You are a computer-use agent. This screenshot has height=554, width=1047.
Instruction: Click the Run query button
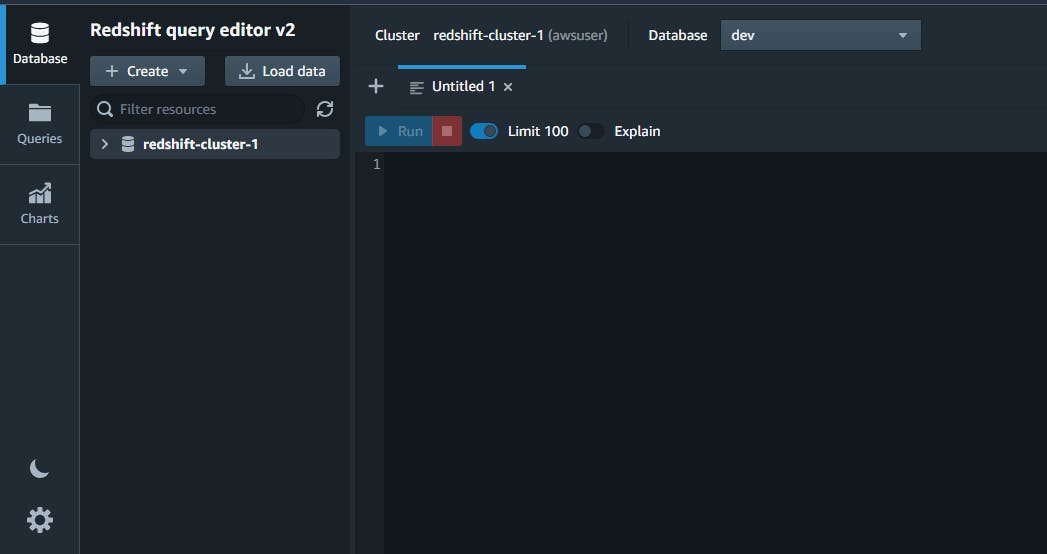pos(399,131)
